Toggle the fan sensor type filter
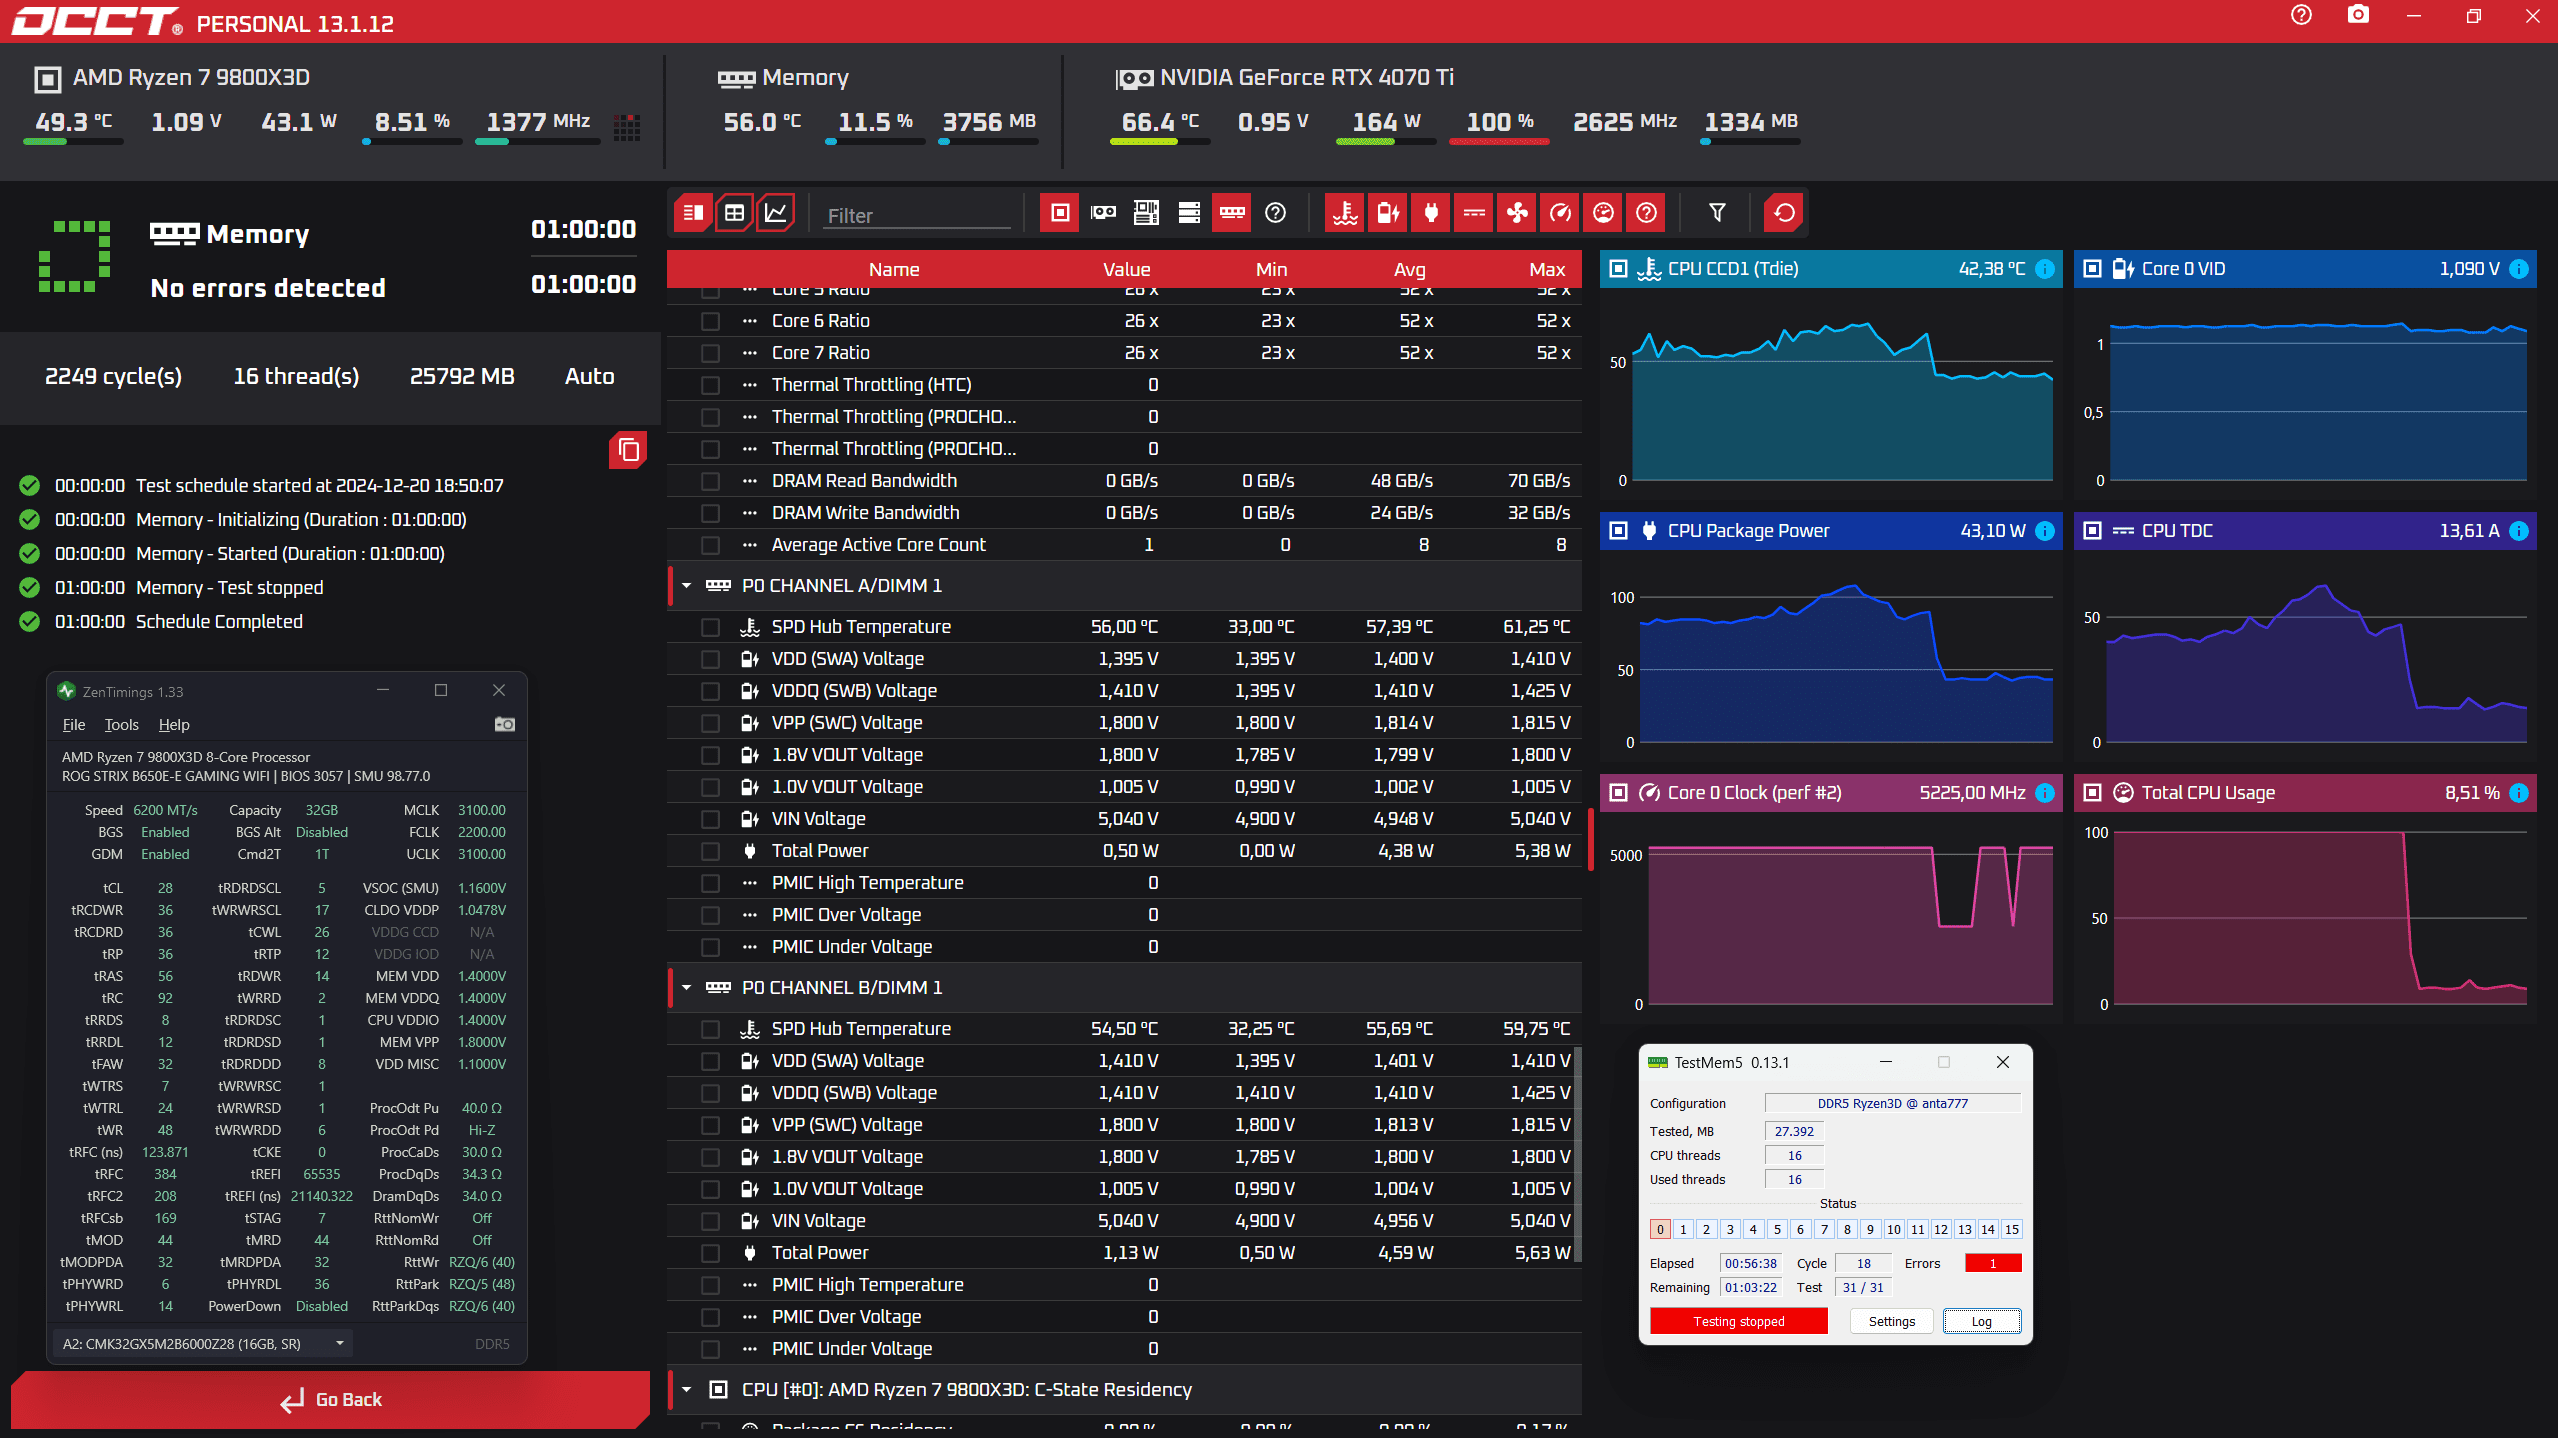Image resolution: width=2558 pixels, height=1438 pixels. coord(1517,213)
